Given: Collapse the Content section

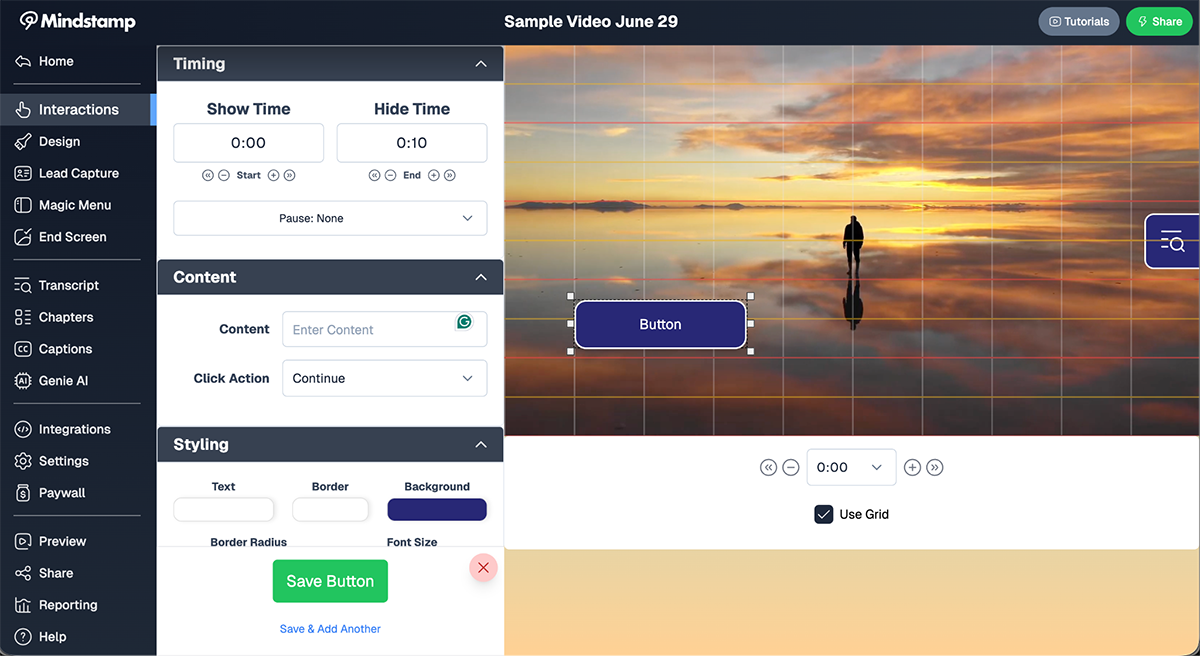Looking at the screenshot, I should 481,277.
